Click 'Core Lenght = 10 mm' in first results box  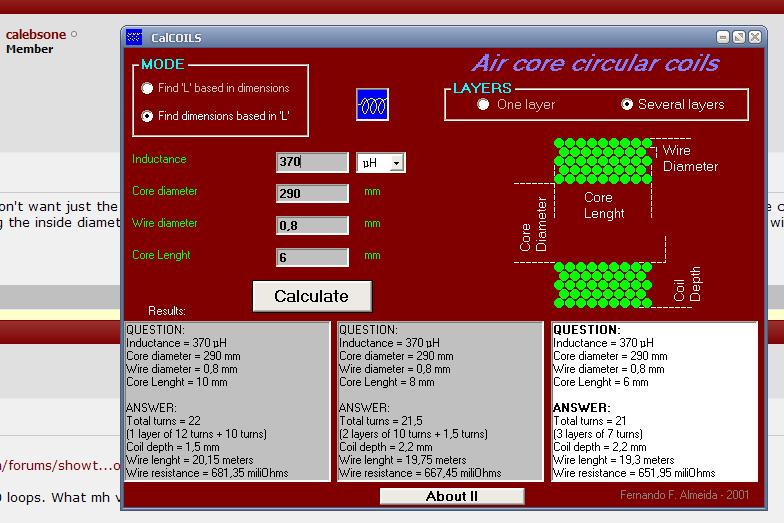(x=176, y=382)
